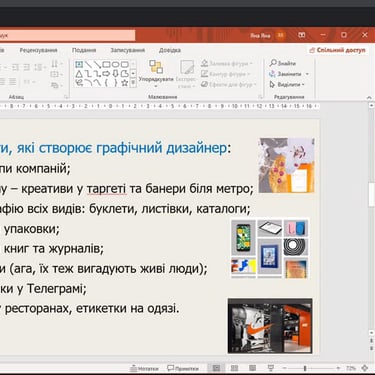Pick the straight Line shape
The height and width of the screenshot is (375, 375).
tap(88, 64)
